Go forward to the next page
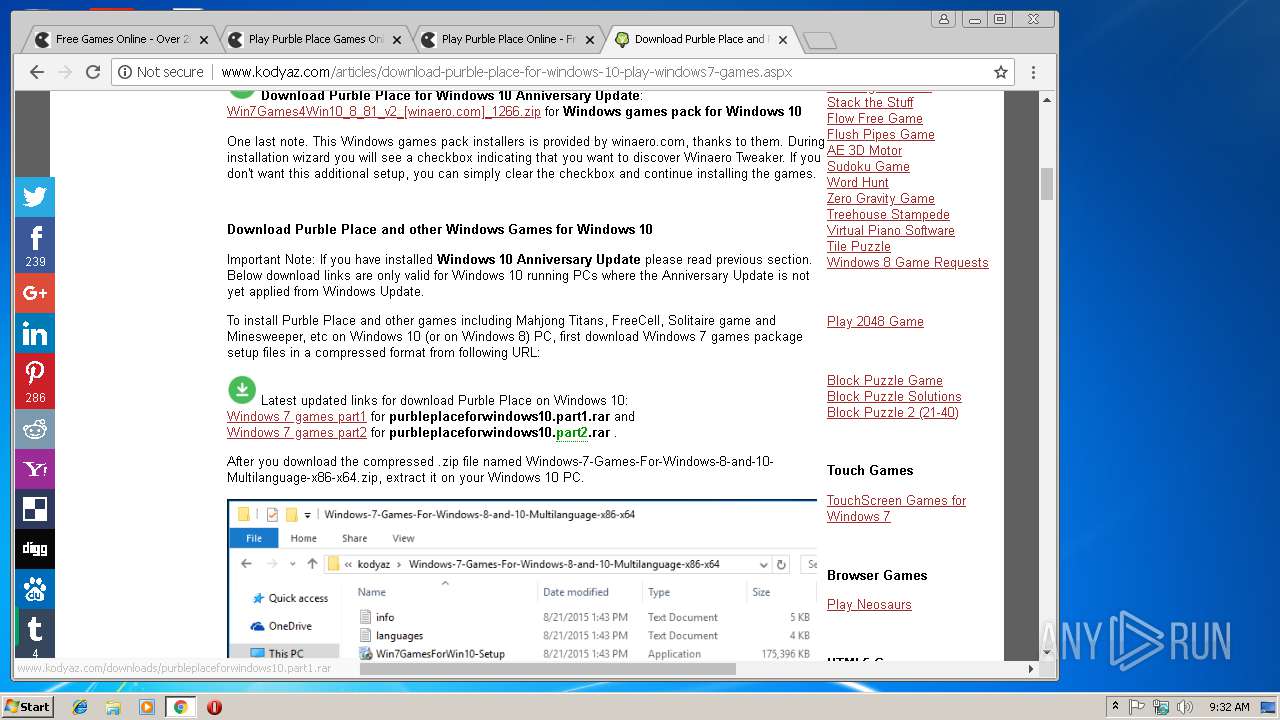 [65, 72]
